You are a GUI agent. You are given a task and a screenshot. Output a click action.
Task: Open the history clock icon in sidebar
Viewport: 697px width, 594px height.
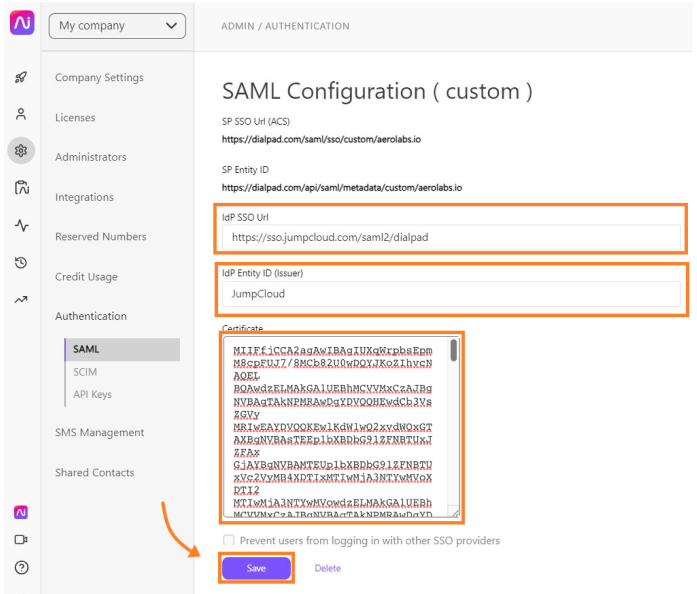point(21,263)
